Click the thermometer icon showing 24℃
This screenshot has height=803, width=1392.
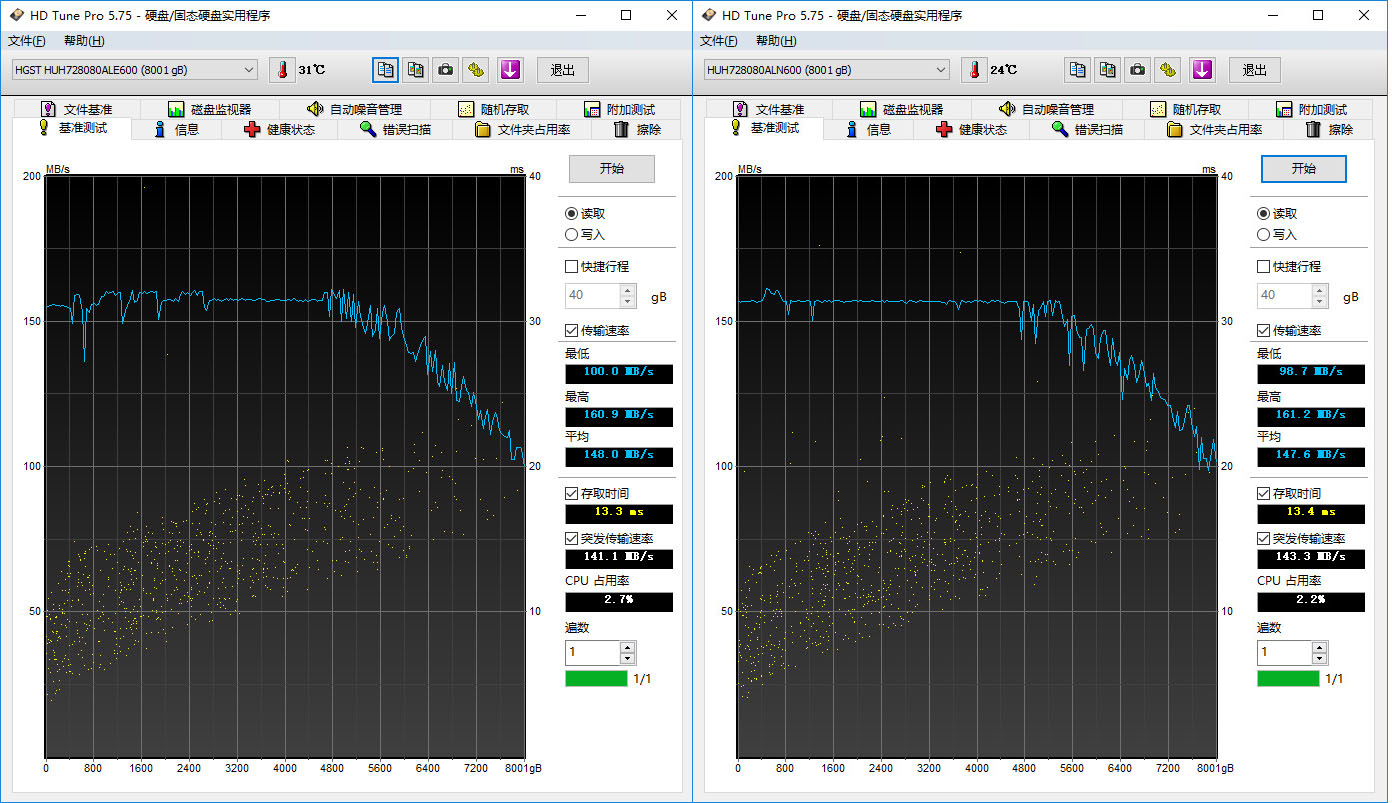[x=975, y=70]
